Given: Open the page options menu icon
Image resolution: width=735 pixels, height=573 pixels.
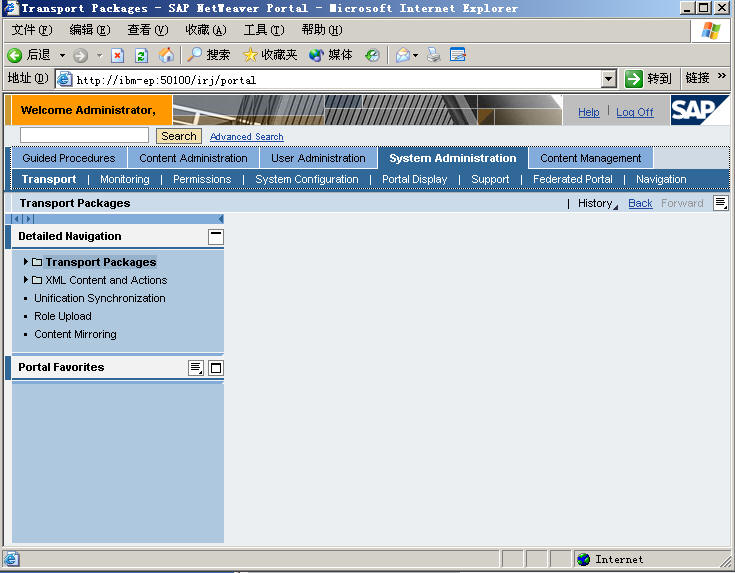Looking at the screenshot, I should click(x=720, y=203).
